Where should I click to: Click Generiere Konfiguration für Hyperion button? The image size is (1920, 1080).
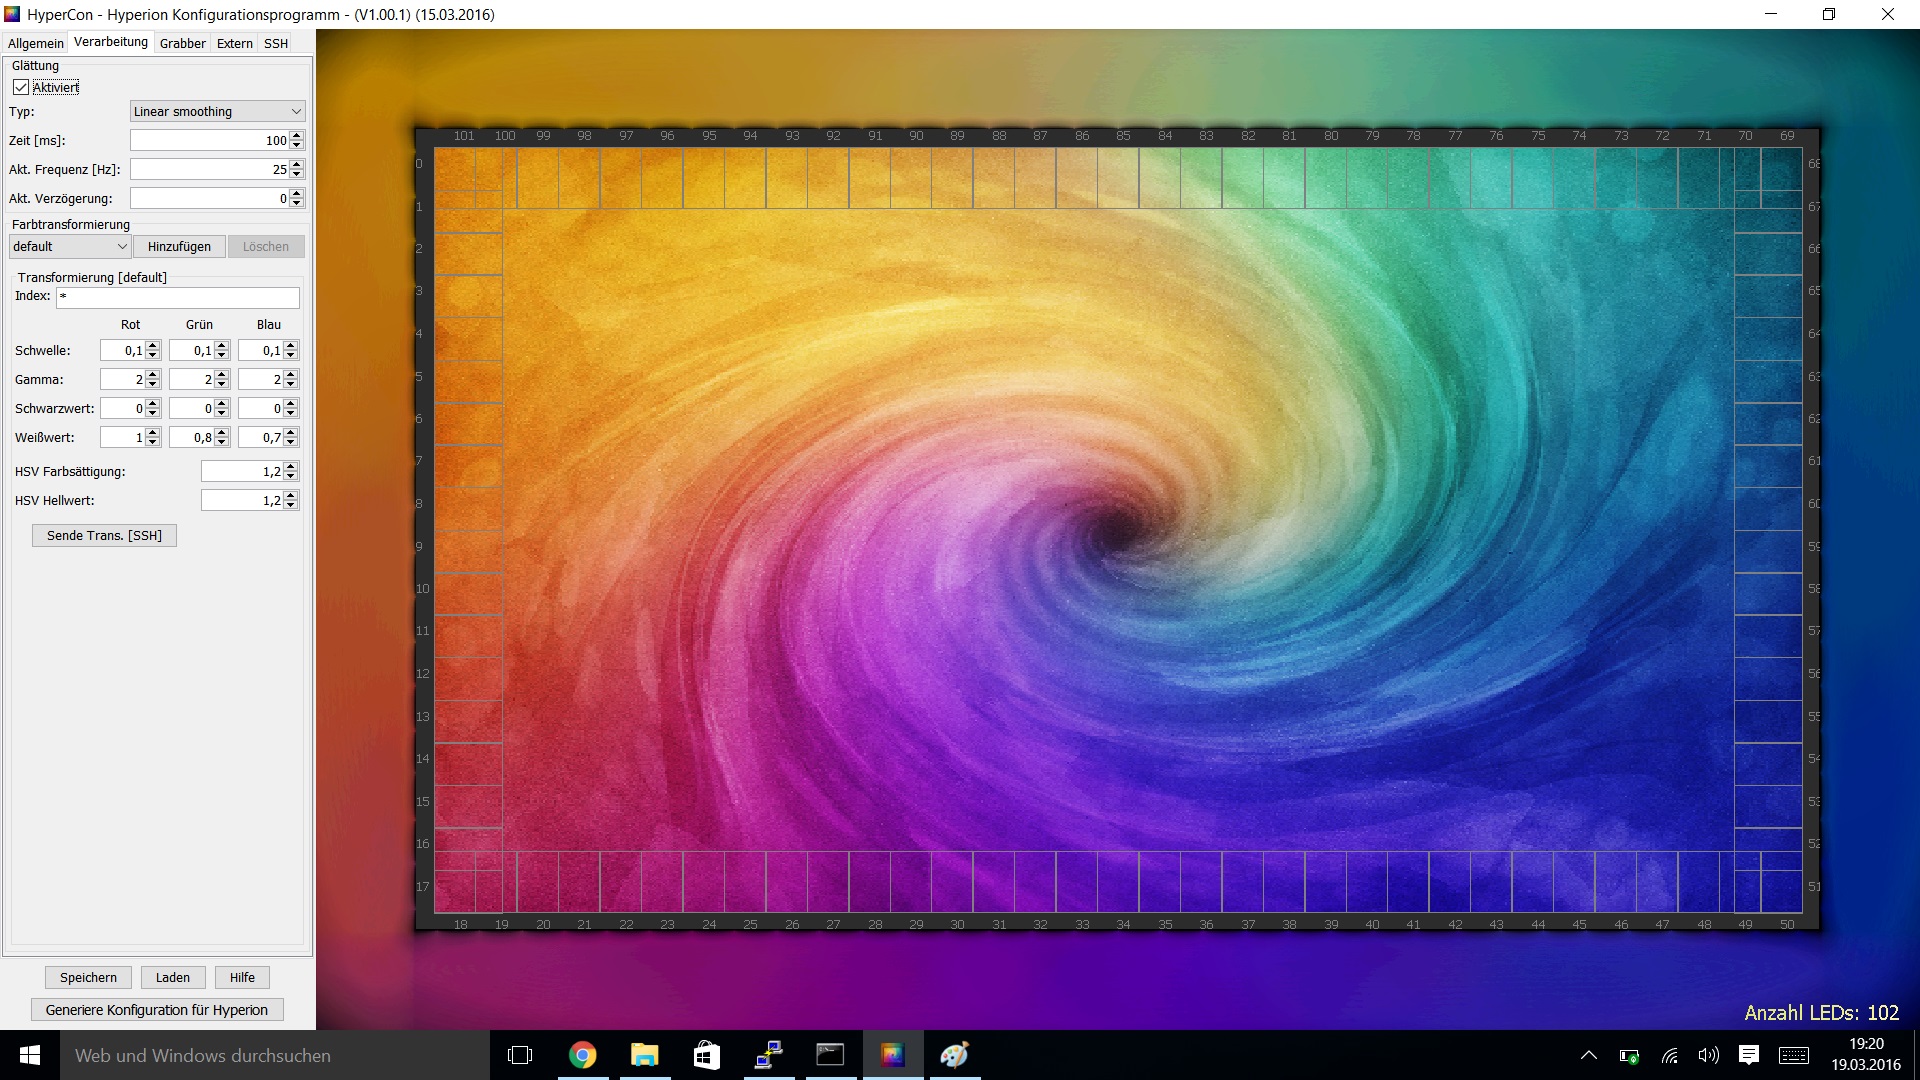click(157, 1010)
